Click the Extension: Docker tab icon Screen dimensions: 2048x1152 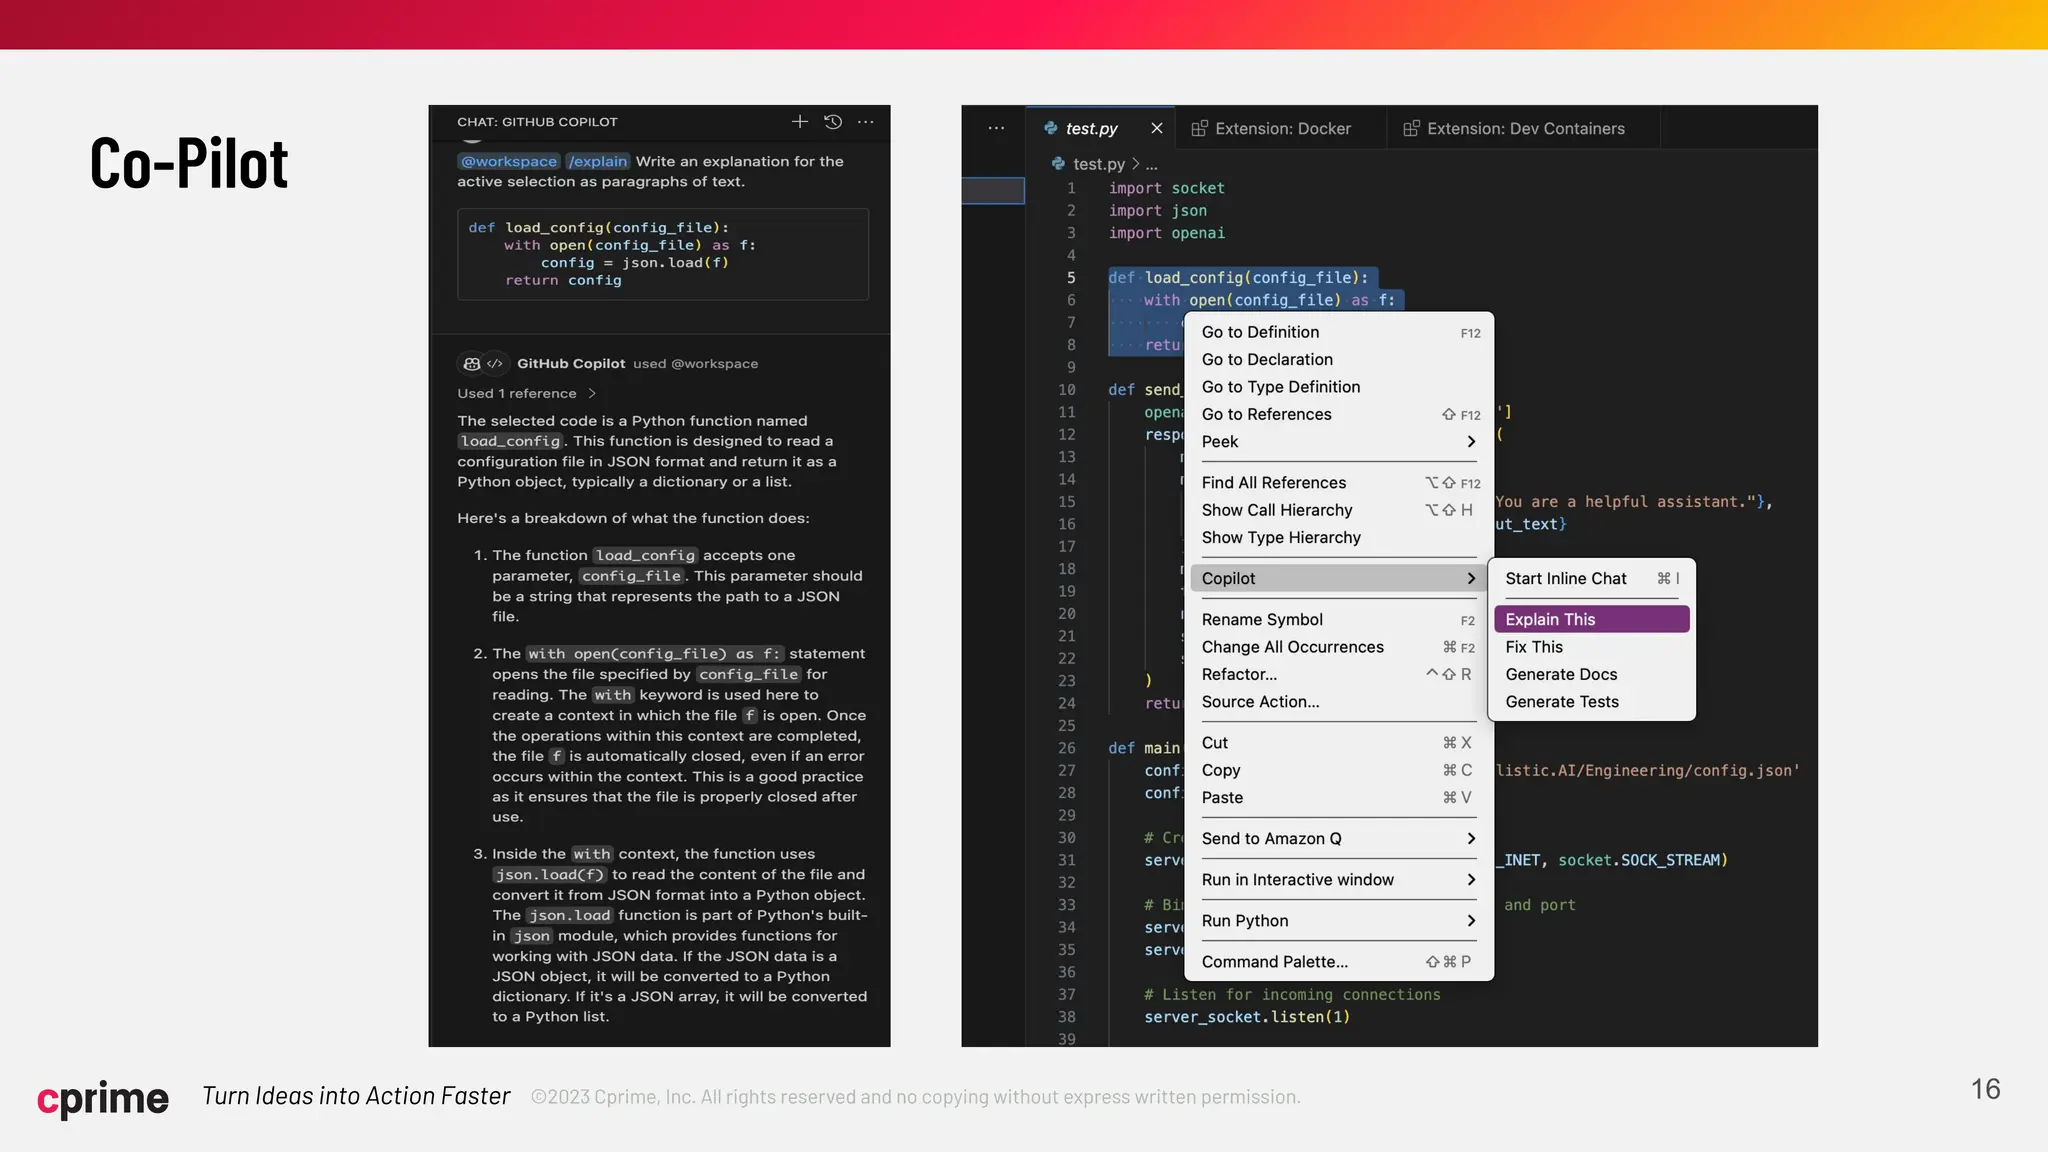point(1199,129)
